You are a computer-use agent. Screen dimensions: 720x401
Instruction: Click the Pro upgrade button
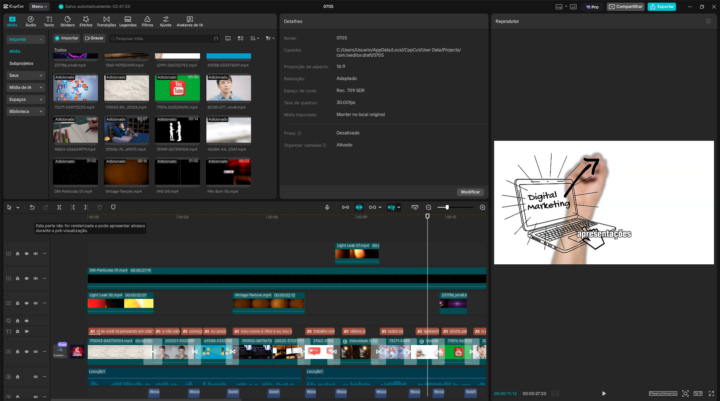pyautogui.click(x=592, y=7)
